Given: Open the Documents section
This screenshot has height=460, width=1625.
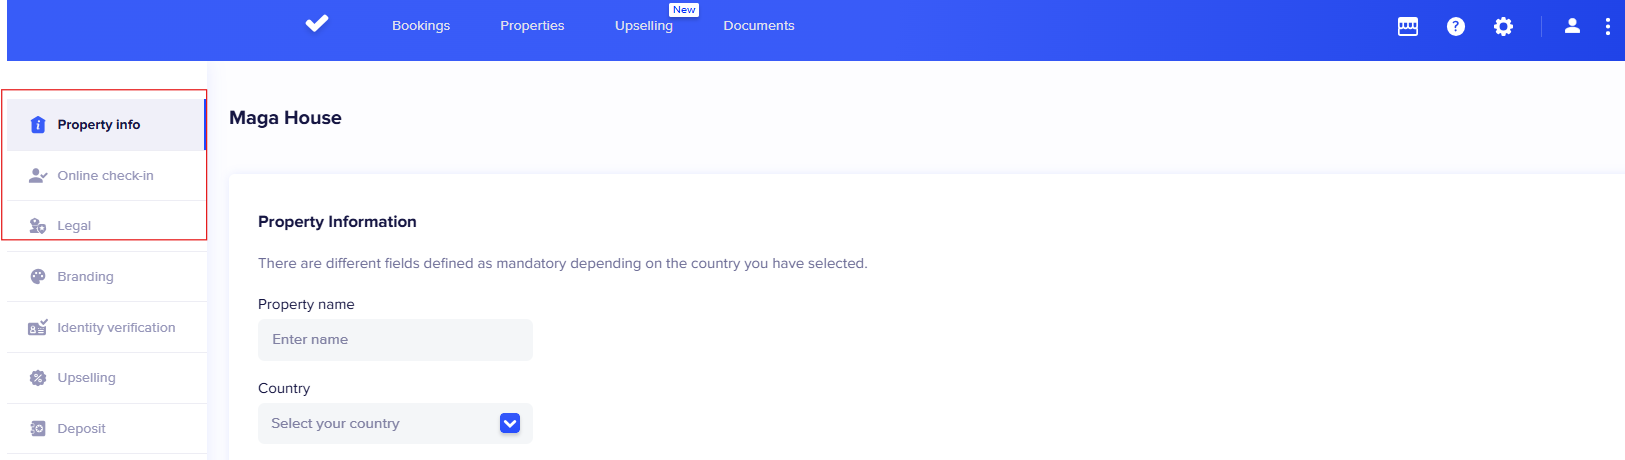Looking at the screenshot, I should (758, 26).
